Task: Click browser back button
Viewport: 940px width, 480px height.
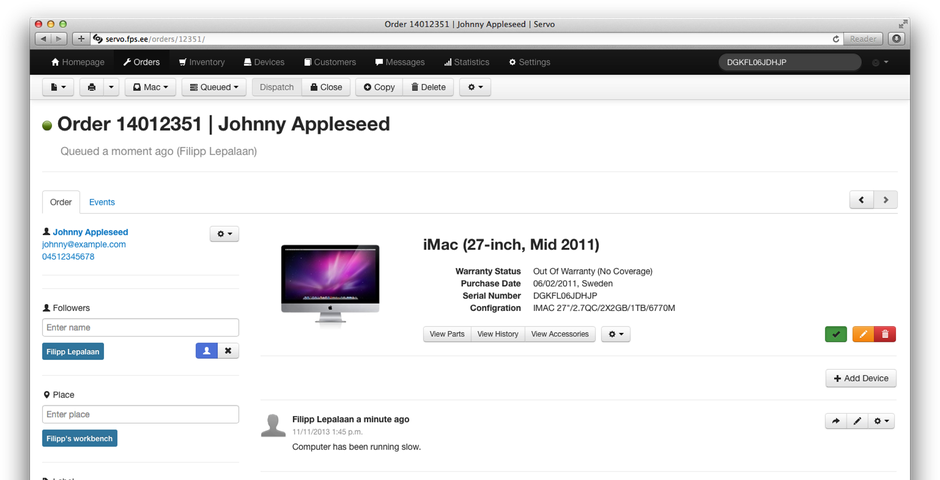Action: (x=43, y=39)
